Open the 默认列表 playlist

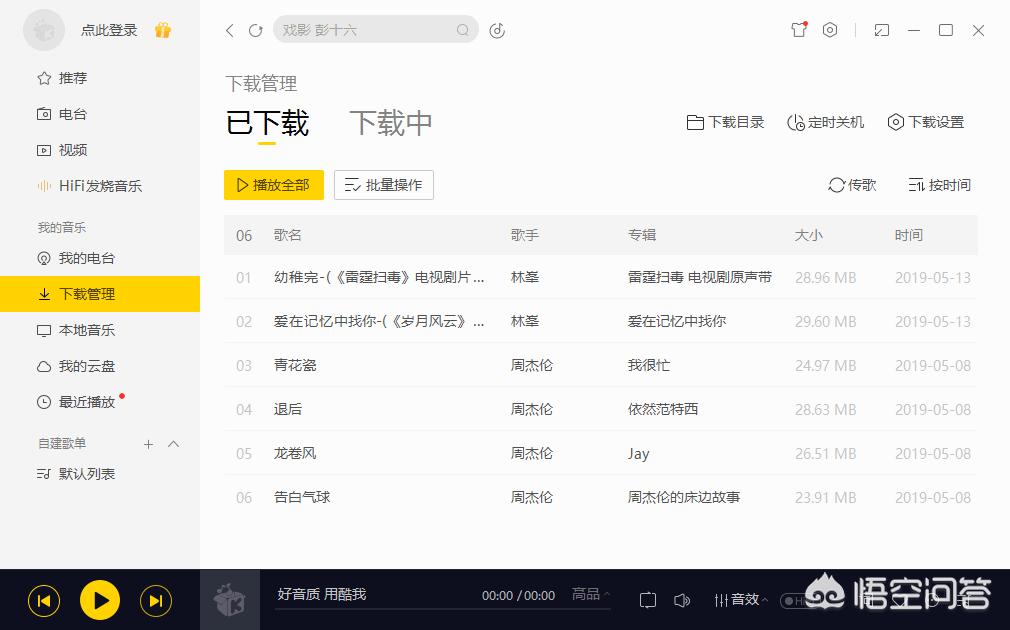tap(76, 474)
